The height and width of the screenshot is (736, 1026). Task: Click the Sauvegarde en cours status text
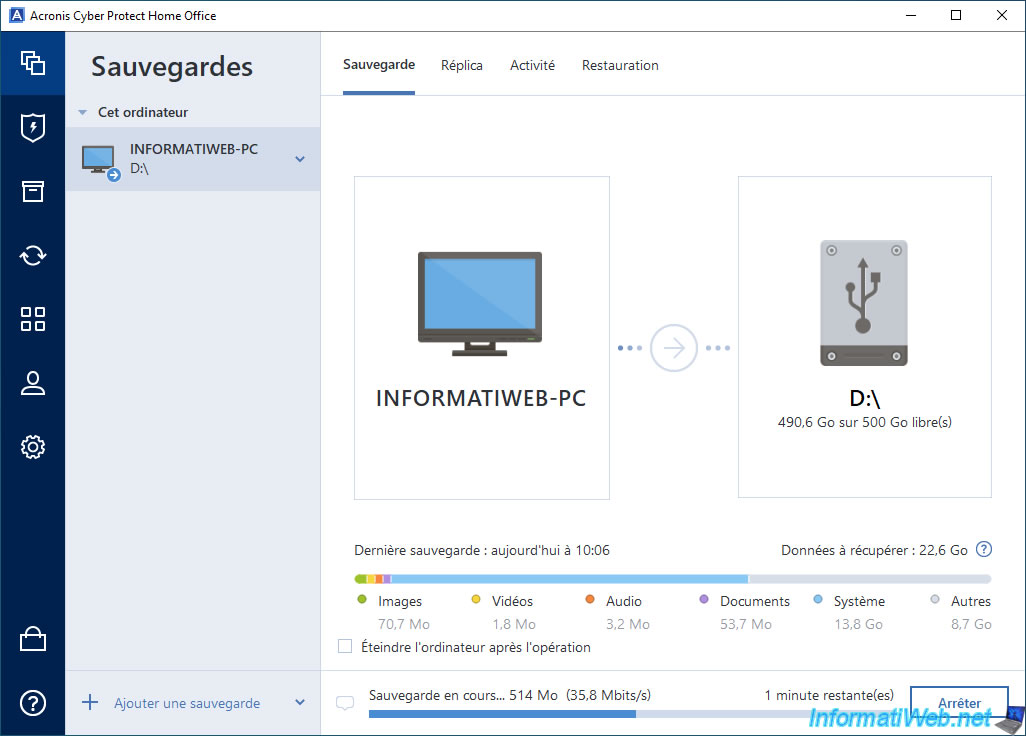(510, 695)
